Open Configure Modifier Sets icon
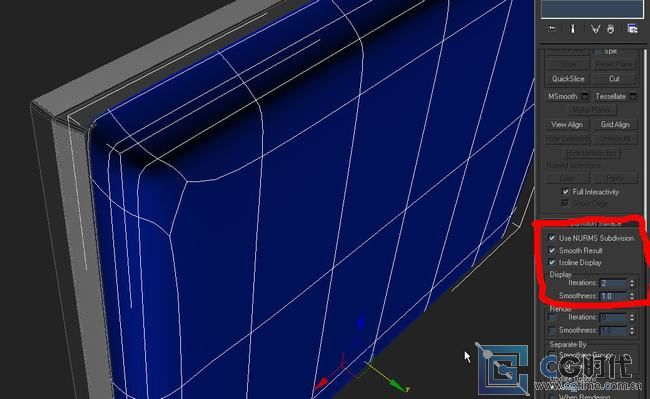 pos(632,29)
